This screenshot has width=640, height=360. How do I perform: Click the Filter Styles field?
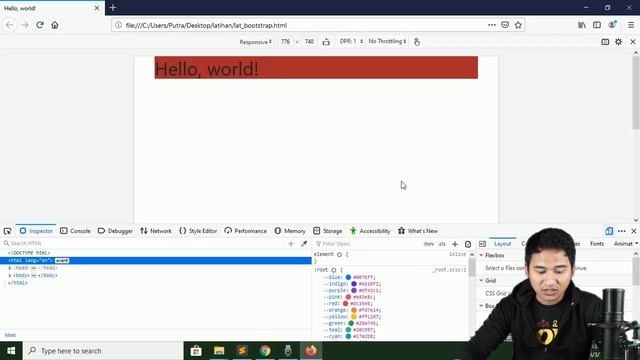(367, 244)
